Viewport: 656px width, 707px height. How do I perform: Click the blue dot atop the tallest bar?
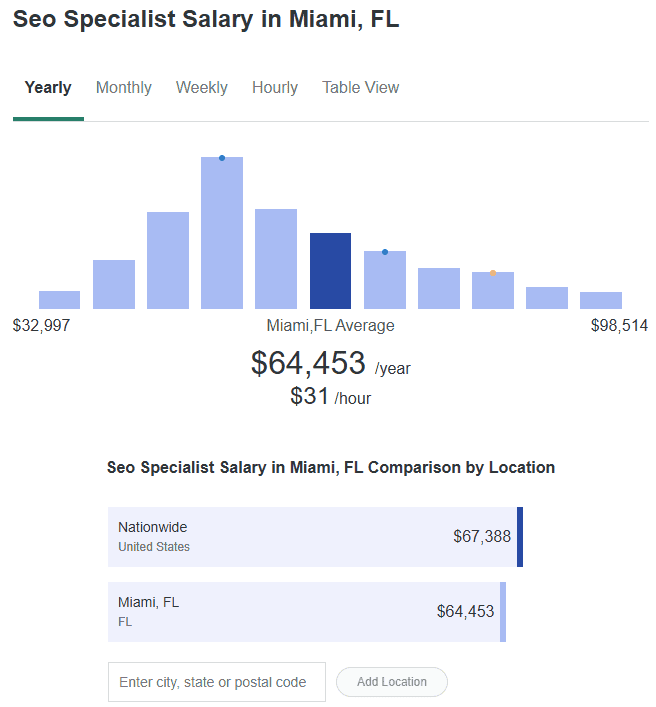pos(222,158)
